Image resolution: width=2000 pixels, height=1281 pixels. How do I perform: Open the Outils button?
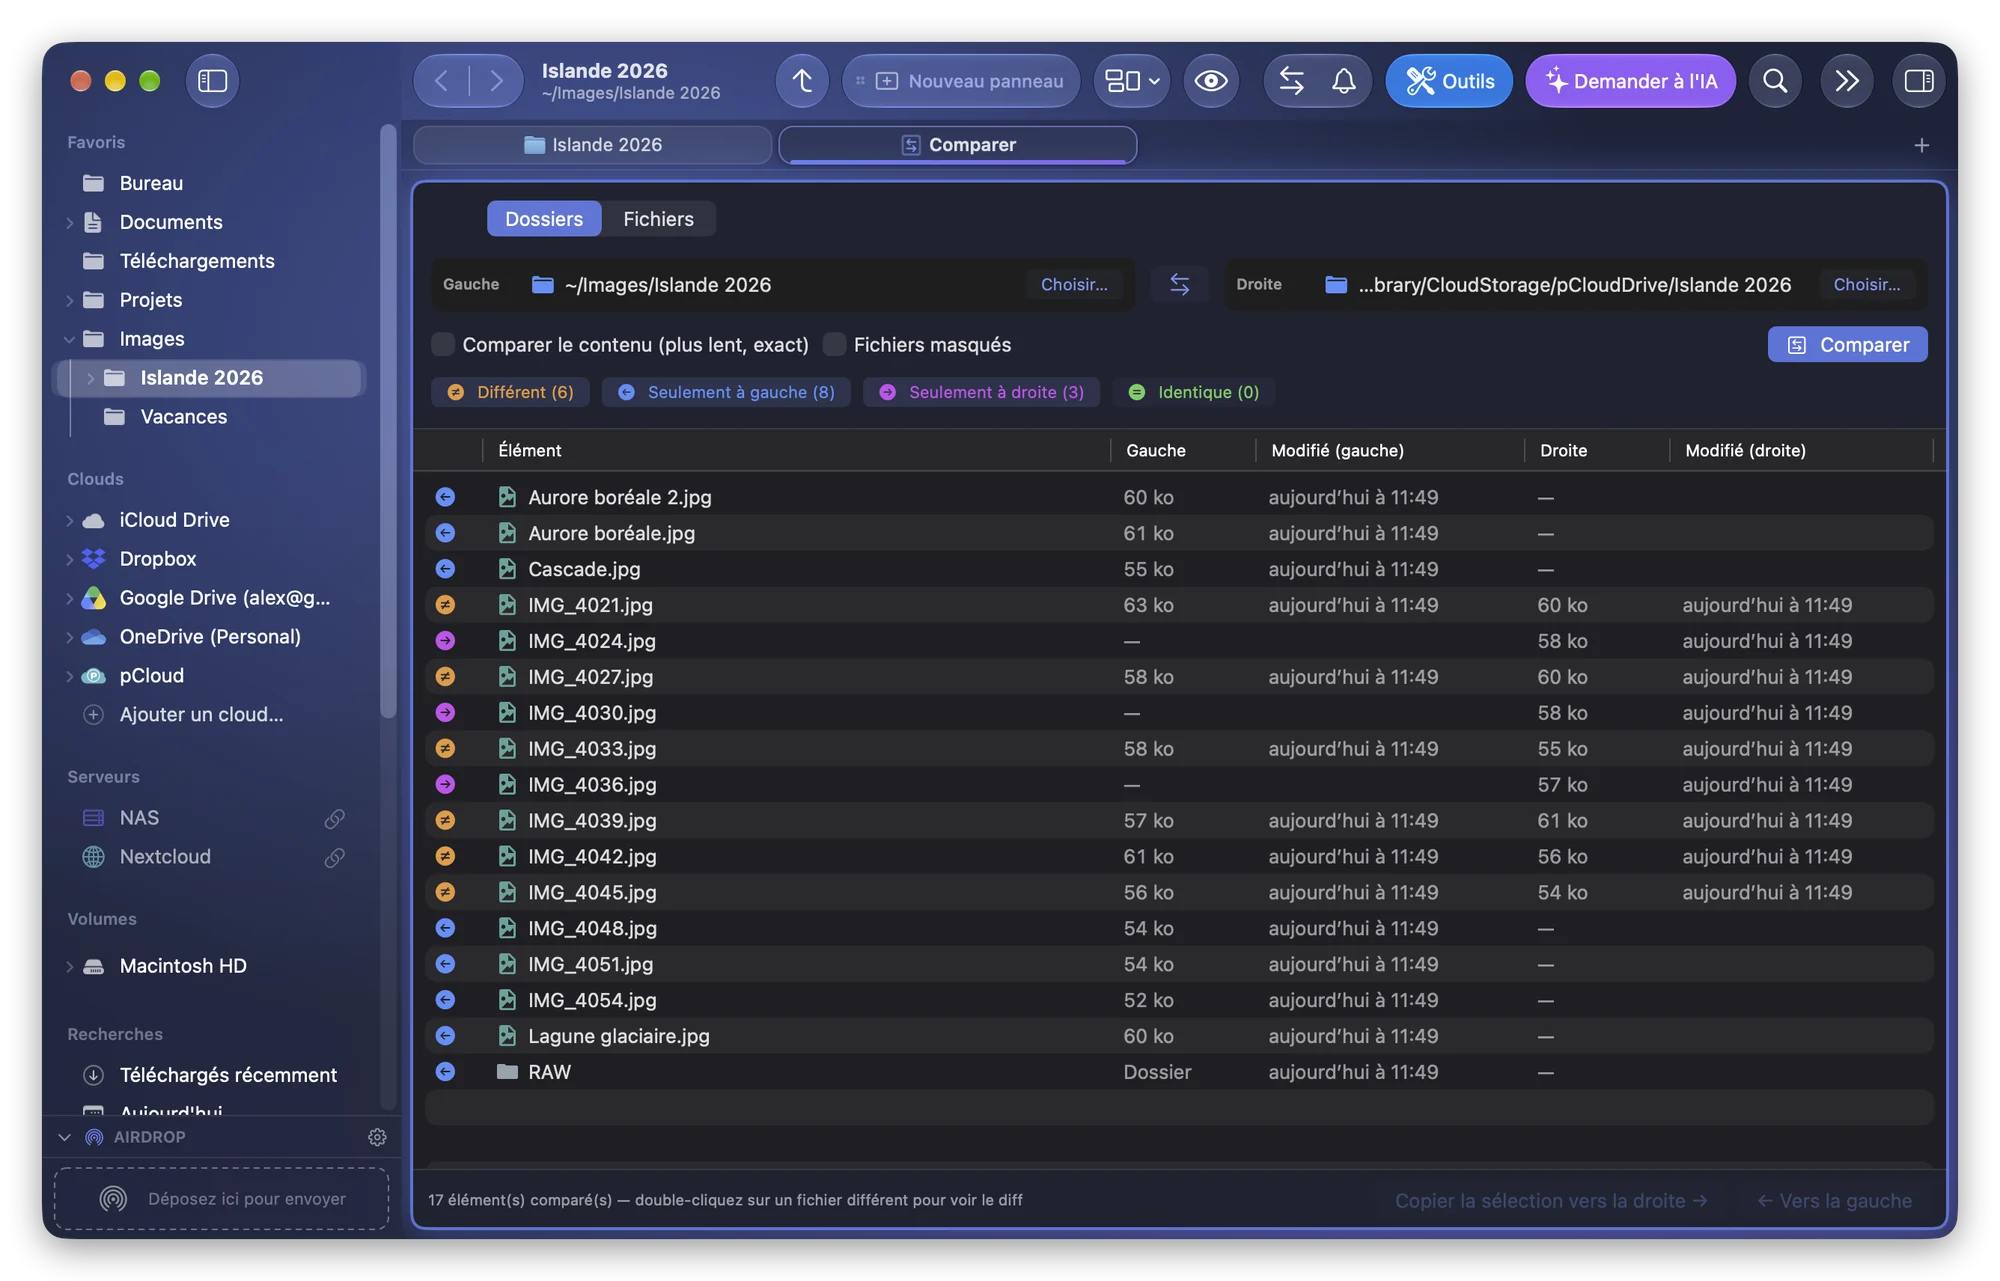pyautogui.click(x=1449, y=81)
